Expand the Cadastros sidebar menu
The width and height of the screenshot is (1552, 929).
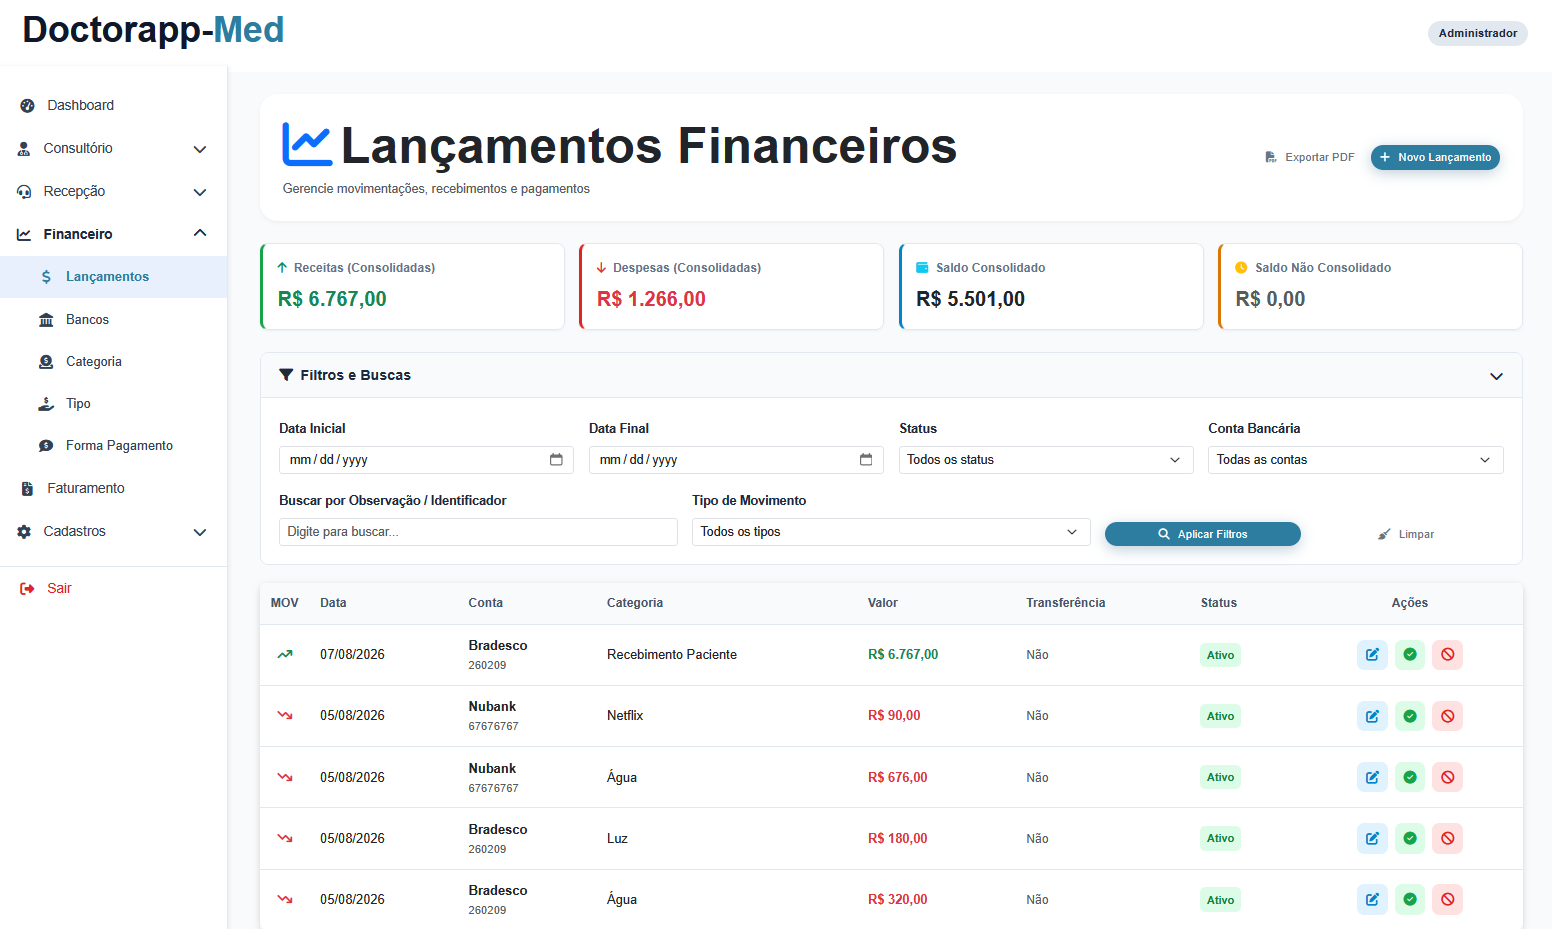click(114, 531)
